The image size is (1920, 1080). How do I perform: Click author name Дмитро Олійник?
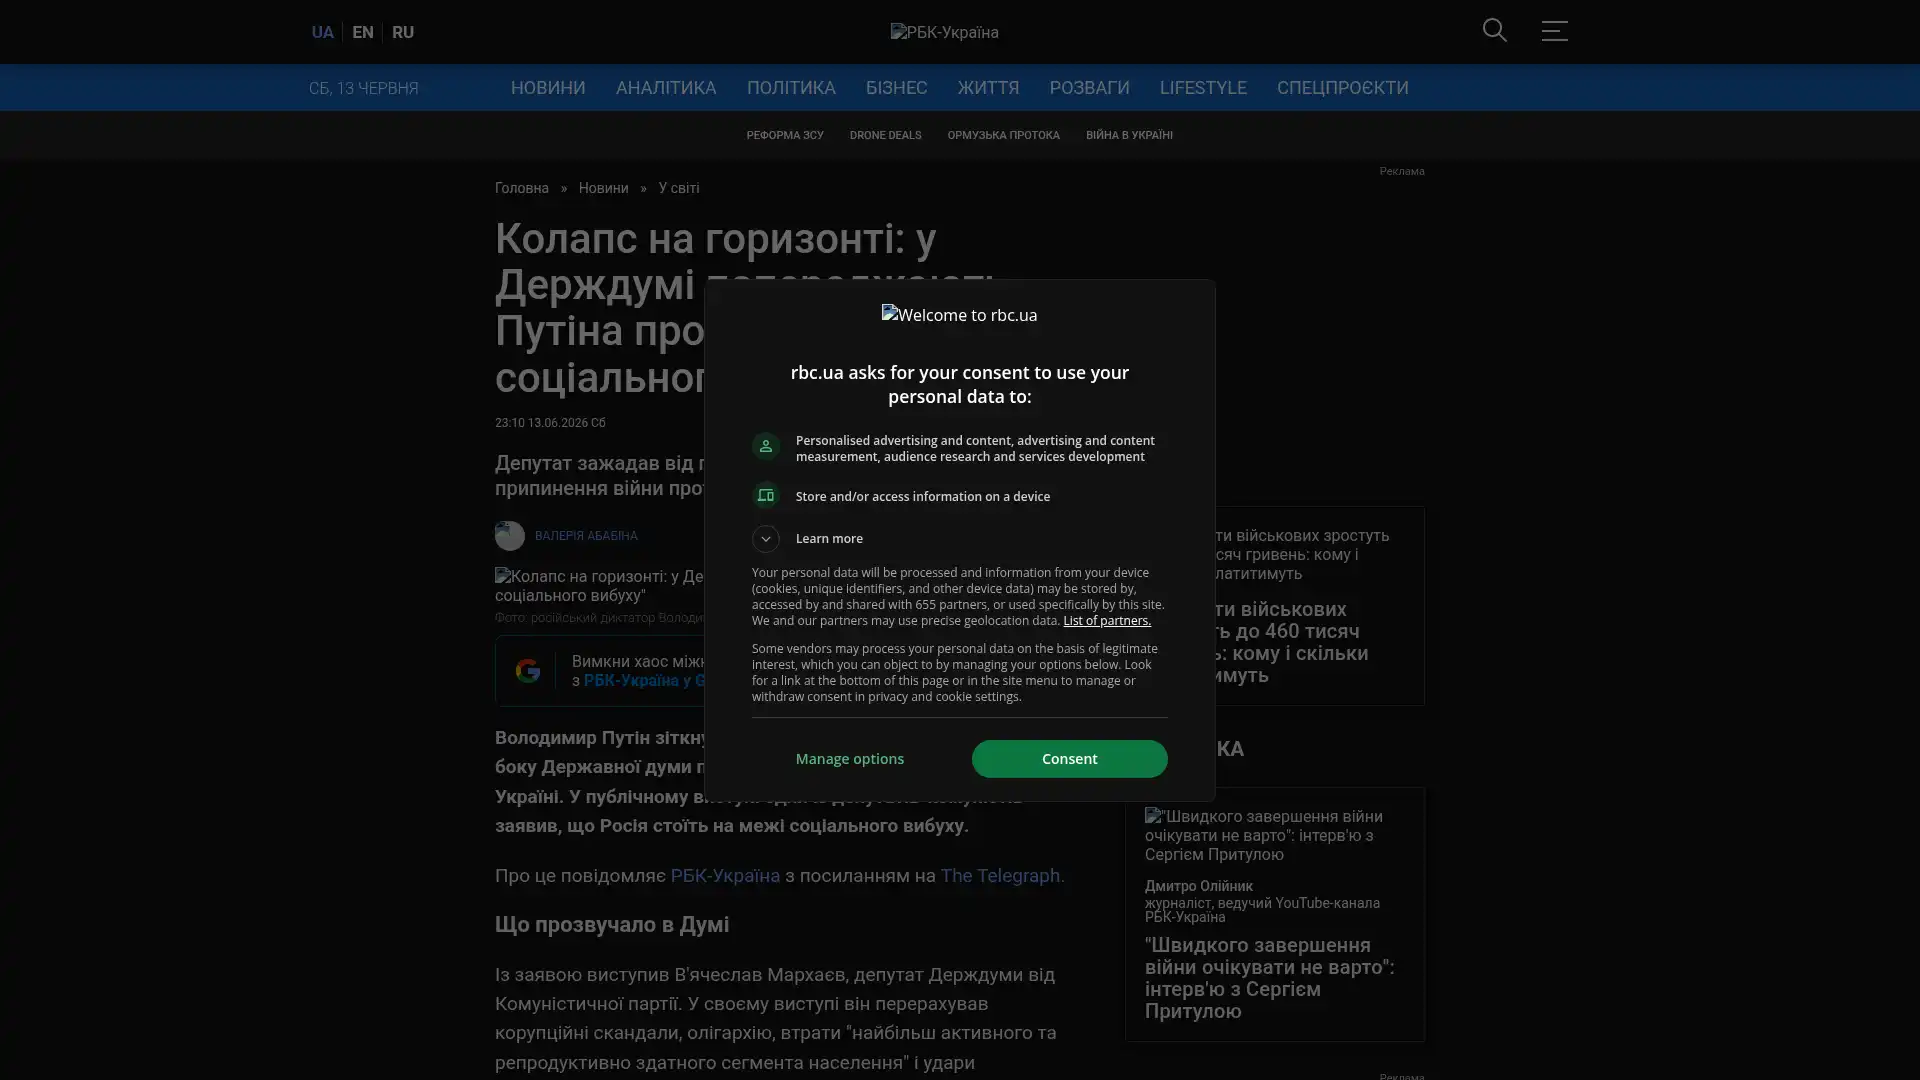point(1198,886)
